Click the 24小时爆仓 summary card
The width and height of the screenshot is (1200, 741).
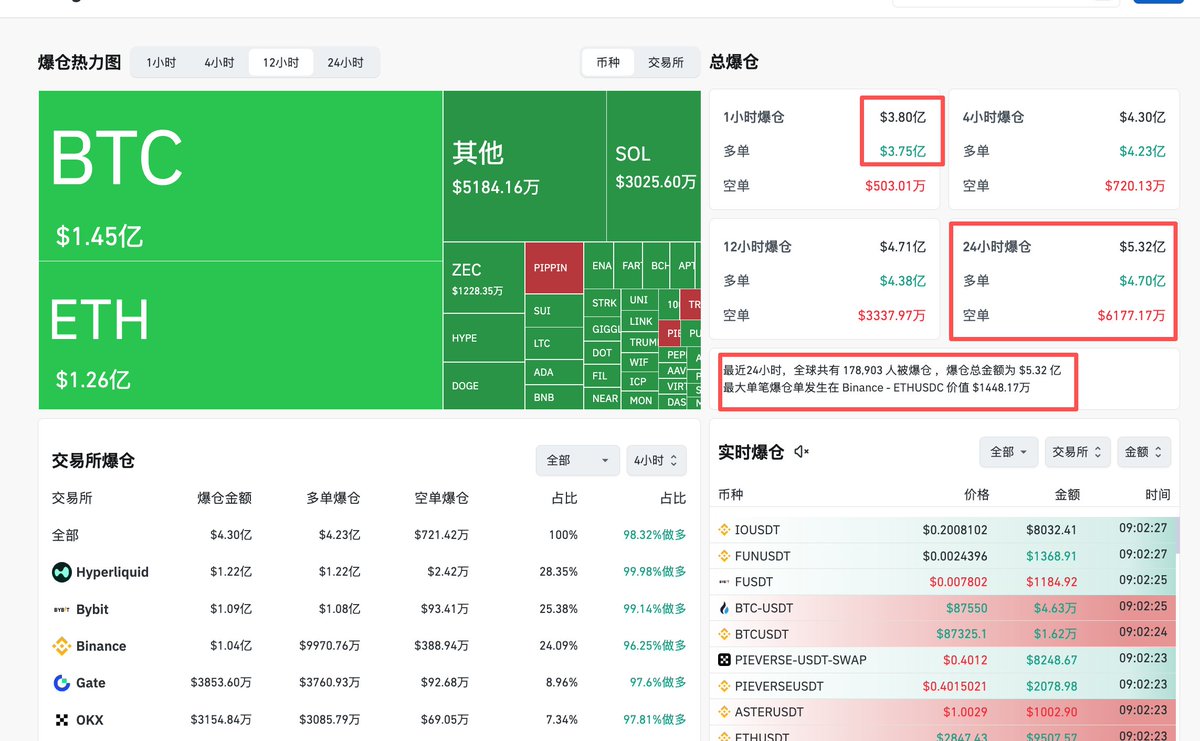point(1064,279)
